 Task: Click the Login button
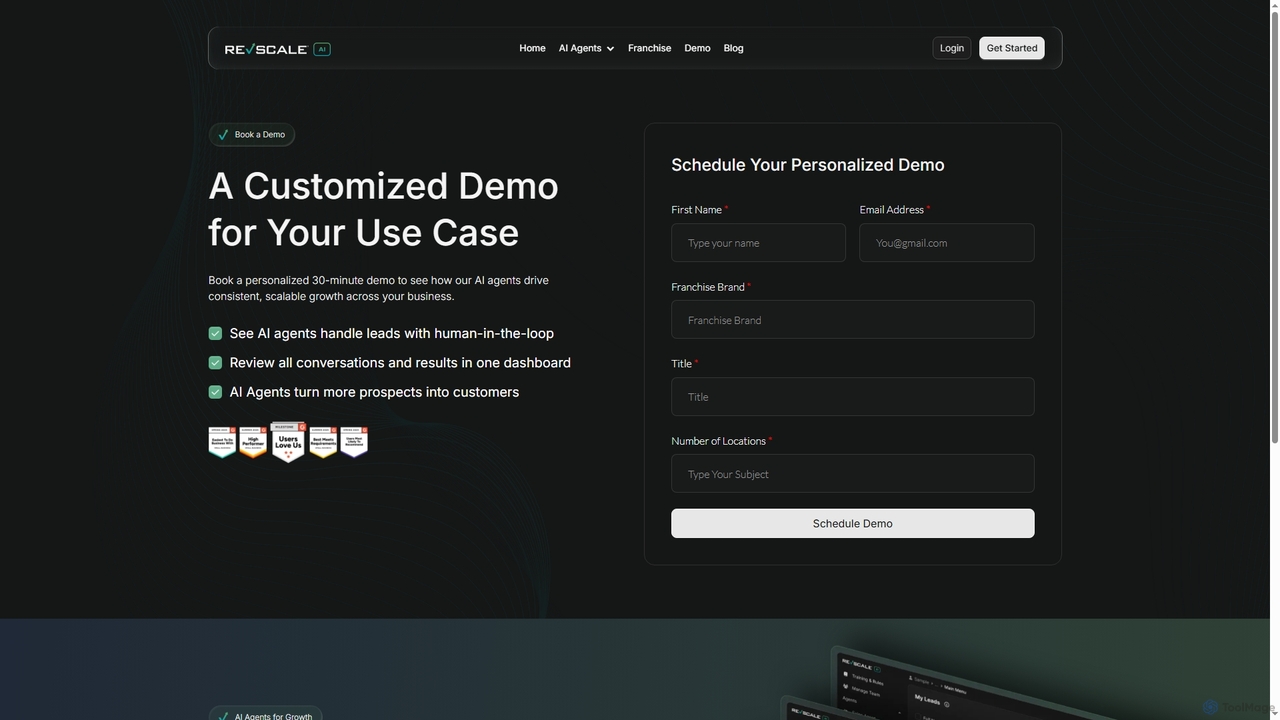(952, 48)
